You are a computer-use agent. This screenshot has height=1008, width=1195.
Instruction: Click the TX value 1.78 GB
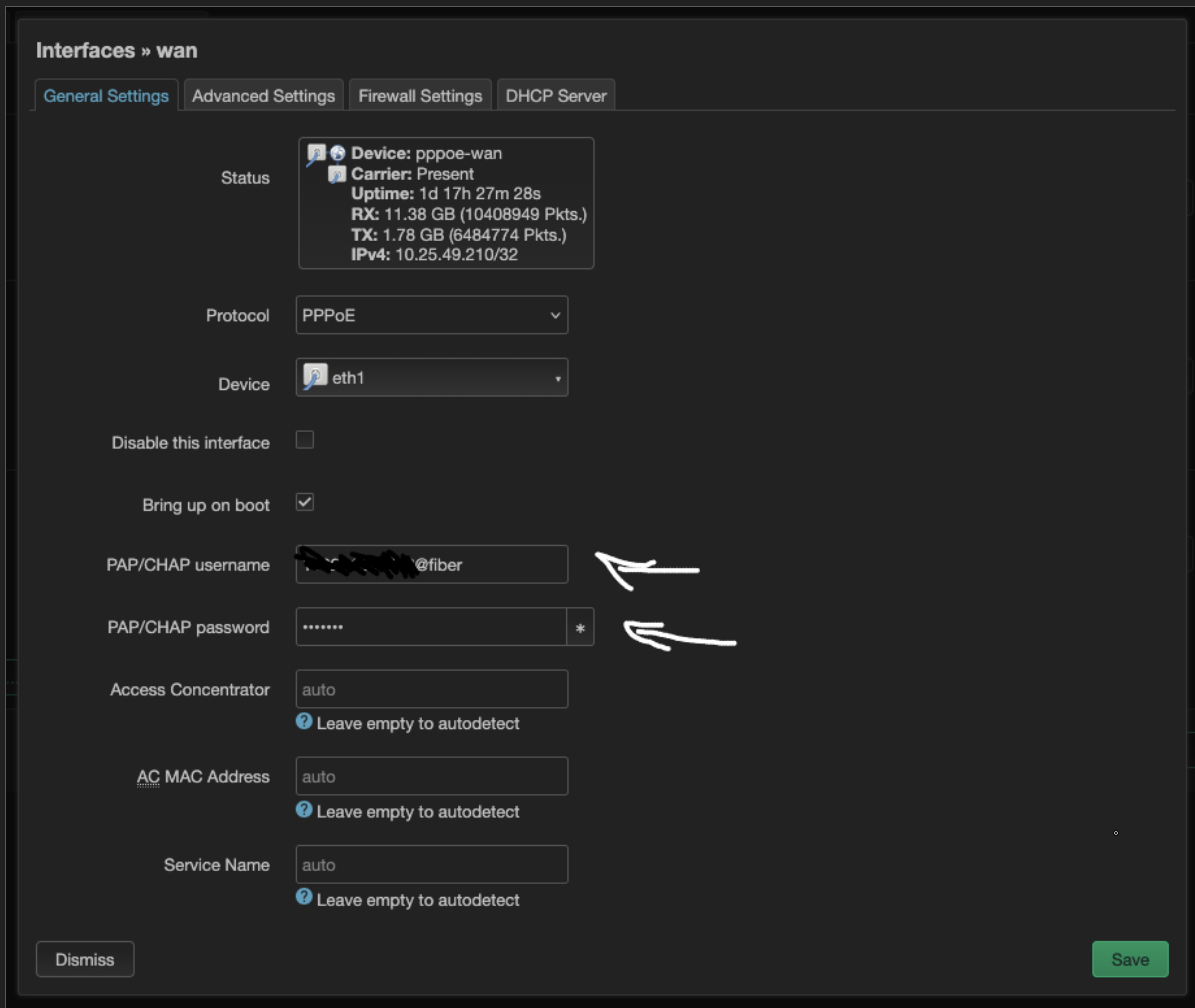click(x=413, y=235)
